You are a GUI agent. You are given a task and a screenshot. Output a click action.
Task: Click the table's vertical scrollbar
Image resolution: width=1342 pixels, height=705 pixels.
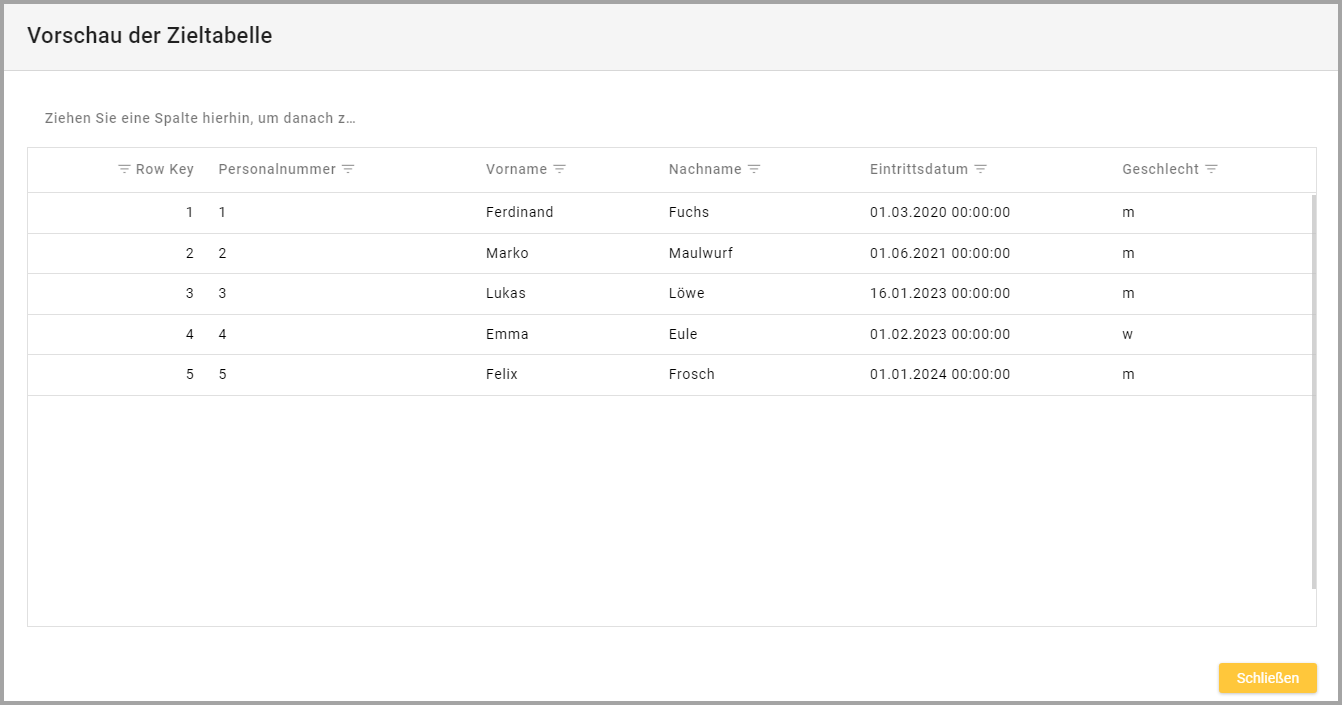click(x=1313, y=390)
